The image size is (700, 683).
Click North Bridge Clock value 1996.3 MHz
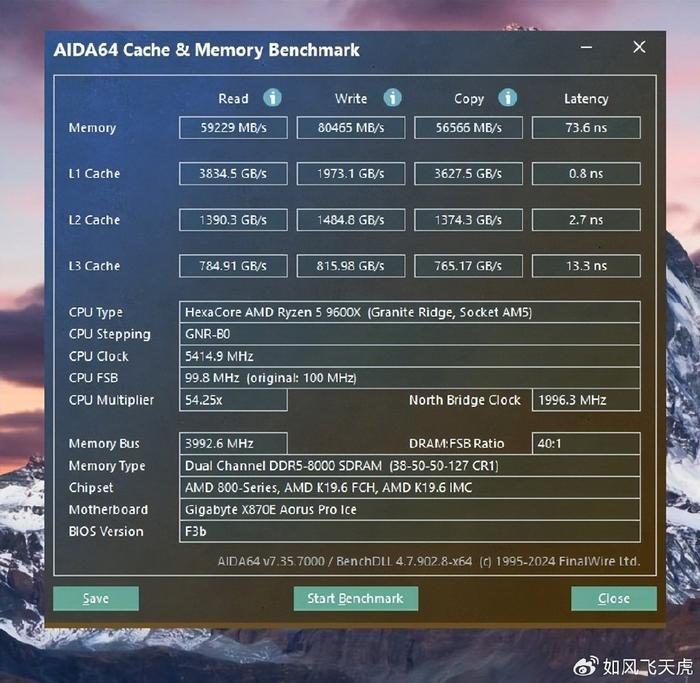tap(586, 400)
